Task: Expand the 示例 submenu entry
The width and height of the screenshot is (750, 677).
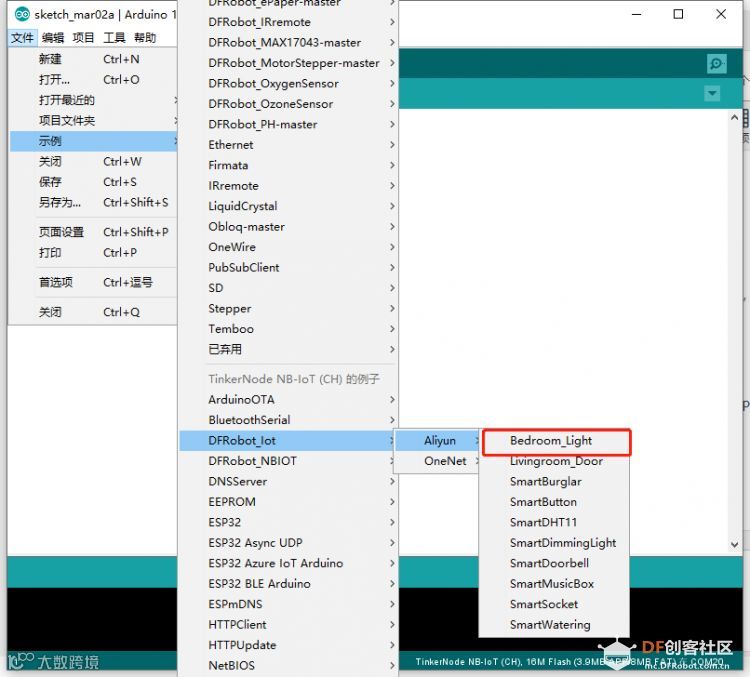Action: (x=93, y=141)
